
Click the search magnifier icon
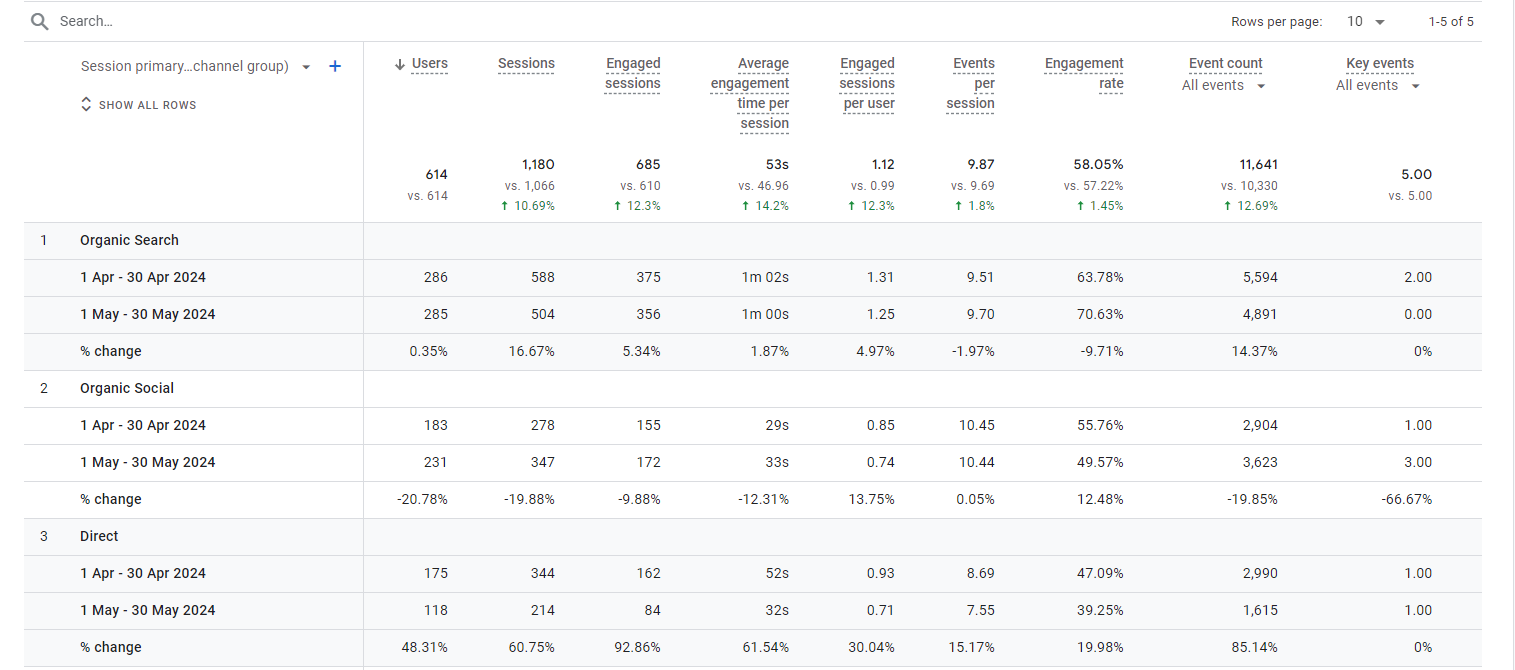(x=39, y=21)
